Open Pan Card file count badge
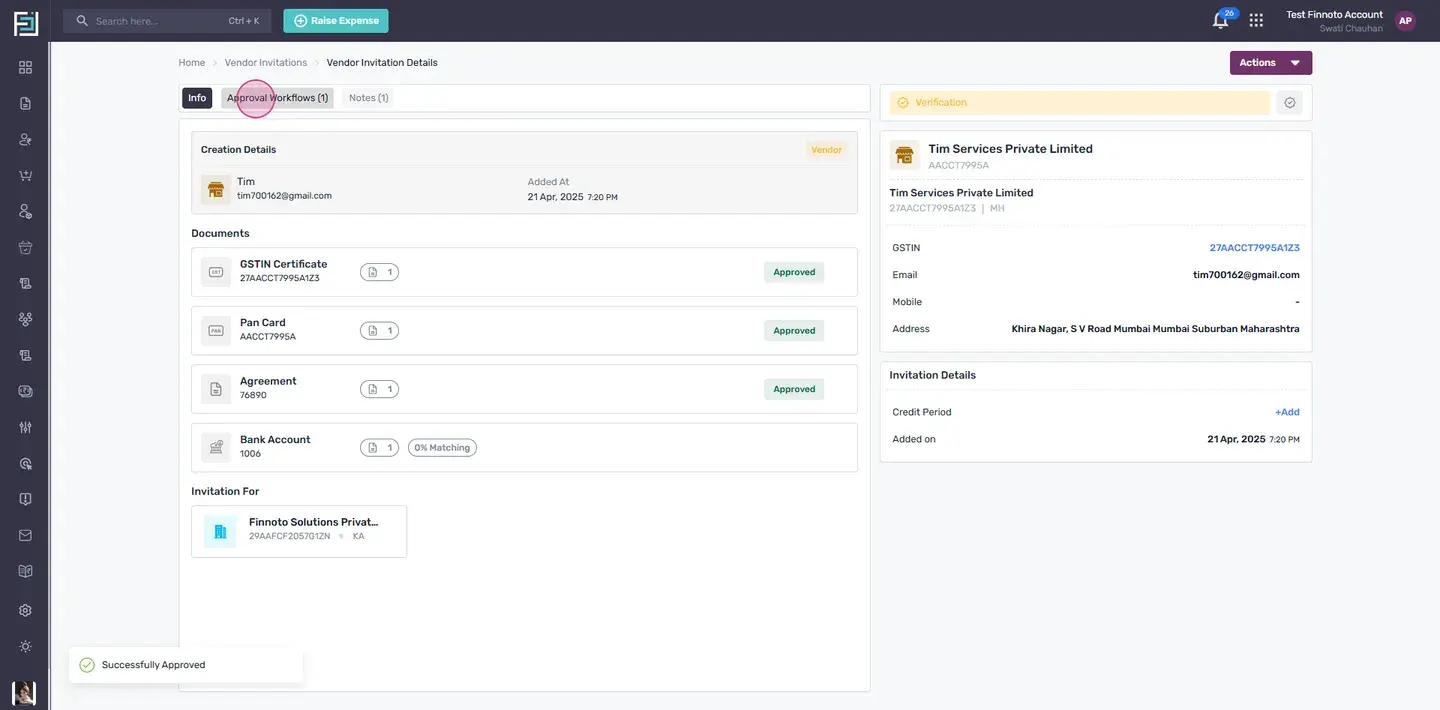Viewport: 1440px width, 710px height. pyautogui.click(x=379, y=331)
